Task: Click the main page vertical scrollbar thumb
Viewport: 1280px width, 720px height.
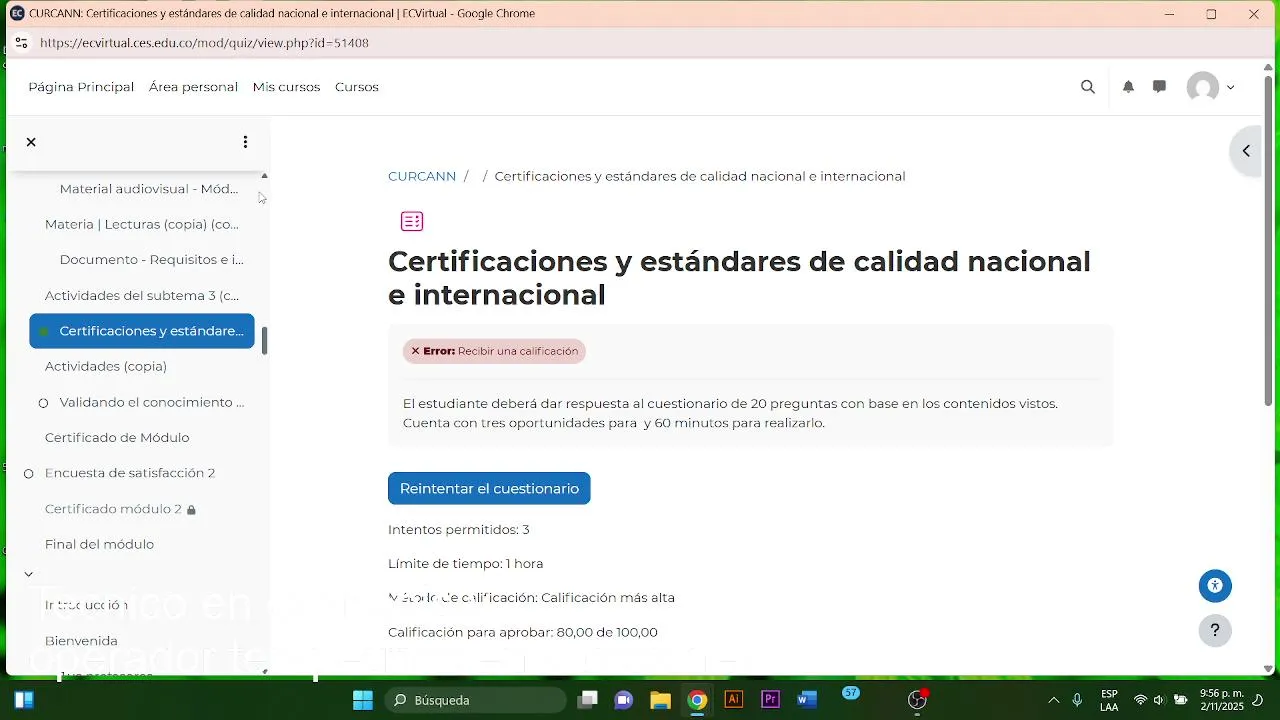Action: [1268, 240]
